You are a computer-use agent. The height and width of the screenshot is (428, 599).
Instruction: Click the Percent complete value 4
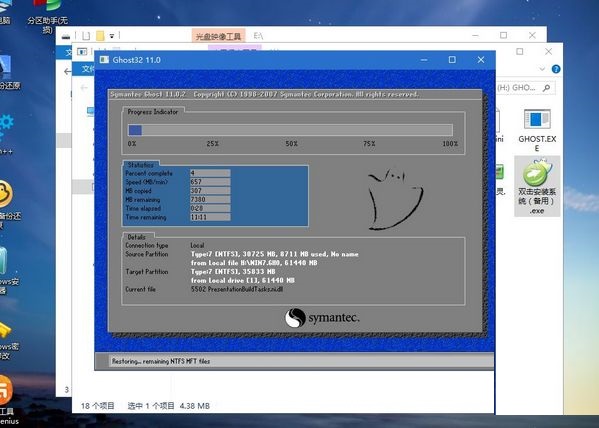210,173
